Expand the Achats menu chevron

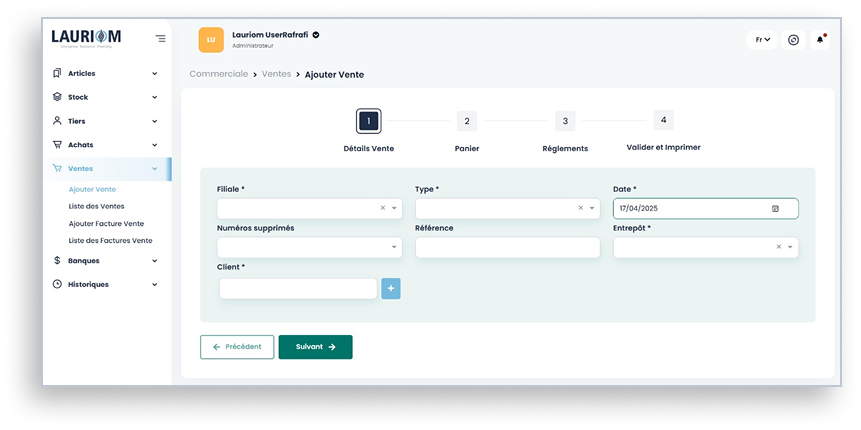155,145
